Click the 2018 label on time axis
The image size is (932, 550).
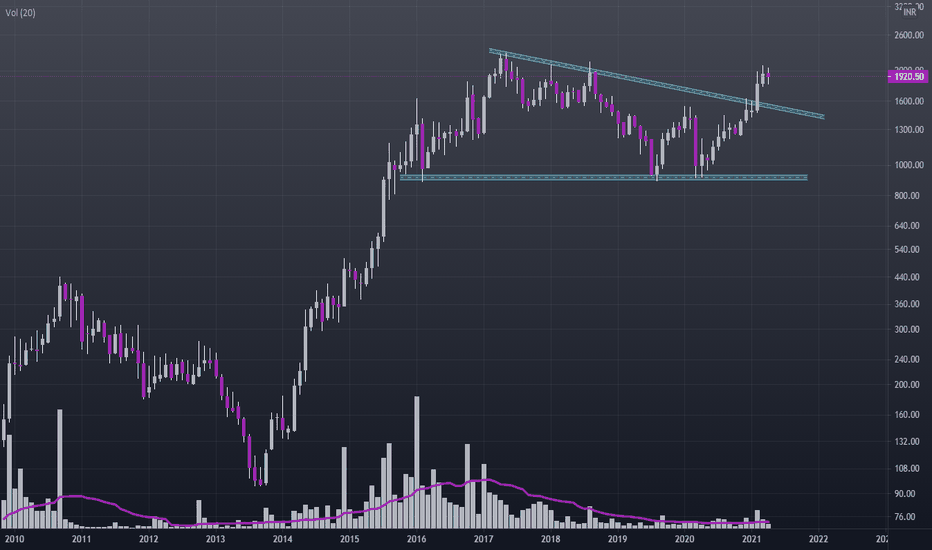click(x=550, y=539)
